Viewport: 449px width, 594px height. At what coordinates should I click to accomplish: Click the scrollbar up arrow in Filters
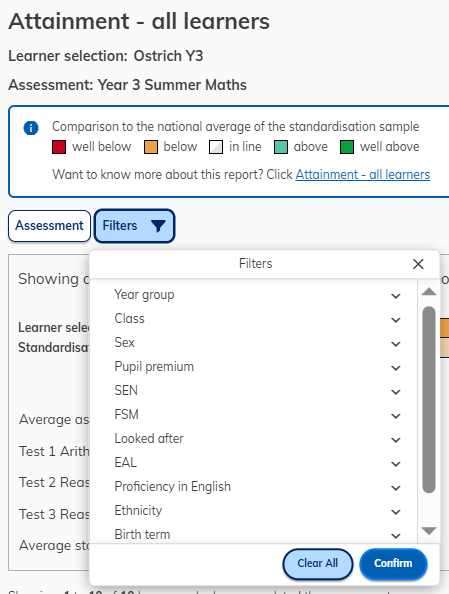point(429,291)
